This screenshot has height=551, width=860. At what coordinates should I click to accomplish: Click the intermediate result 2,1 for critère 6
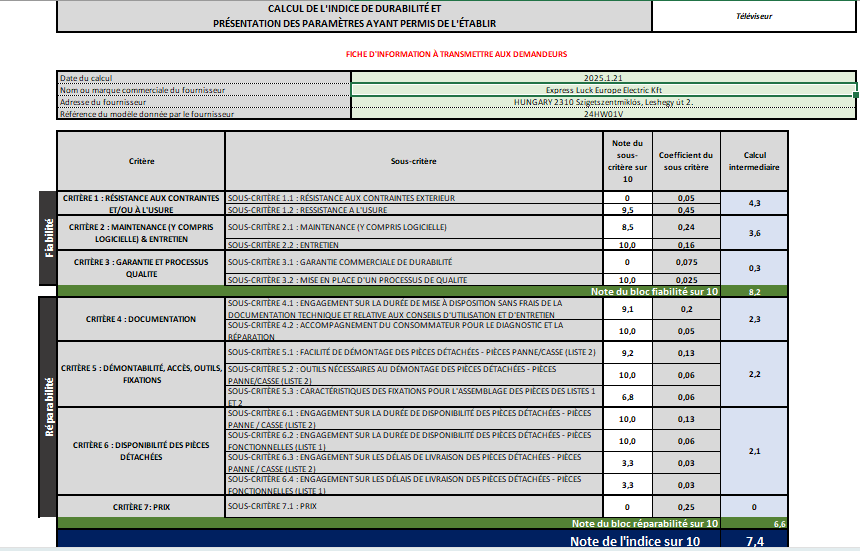pyautogui.click(x=754, y=451)
